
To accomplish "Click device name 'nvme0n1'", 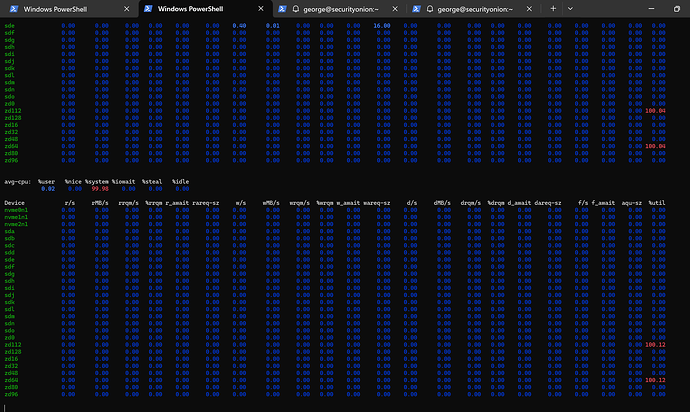I will coord(16,210).
